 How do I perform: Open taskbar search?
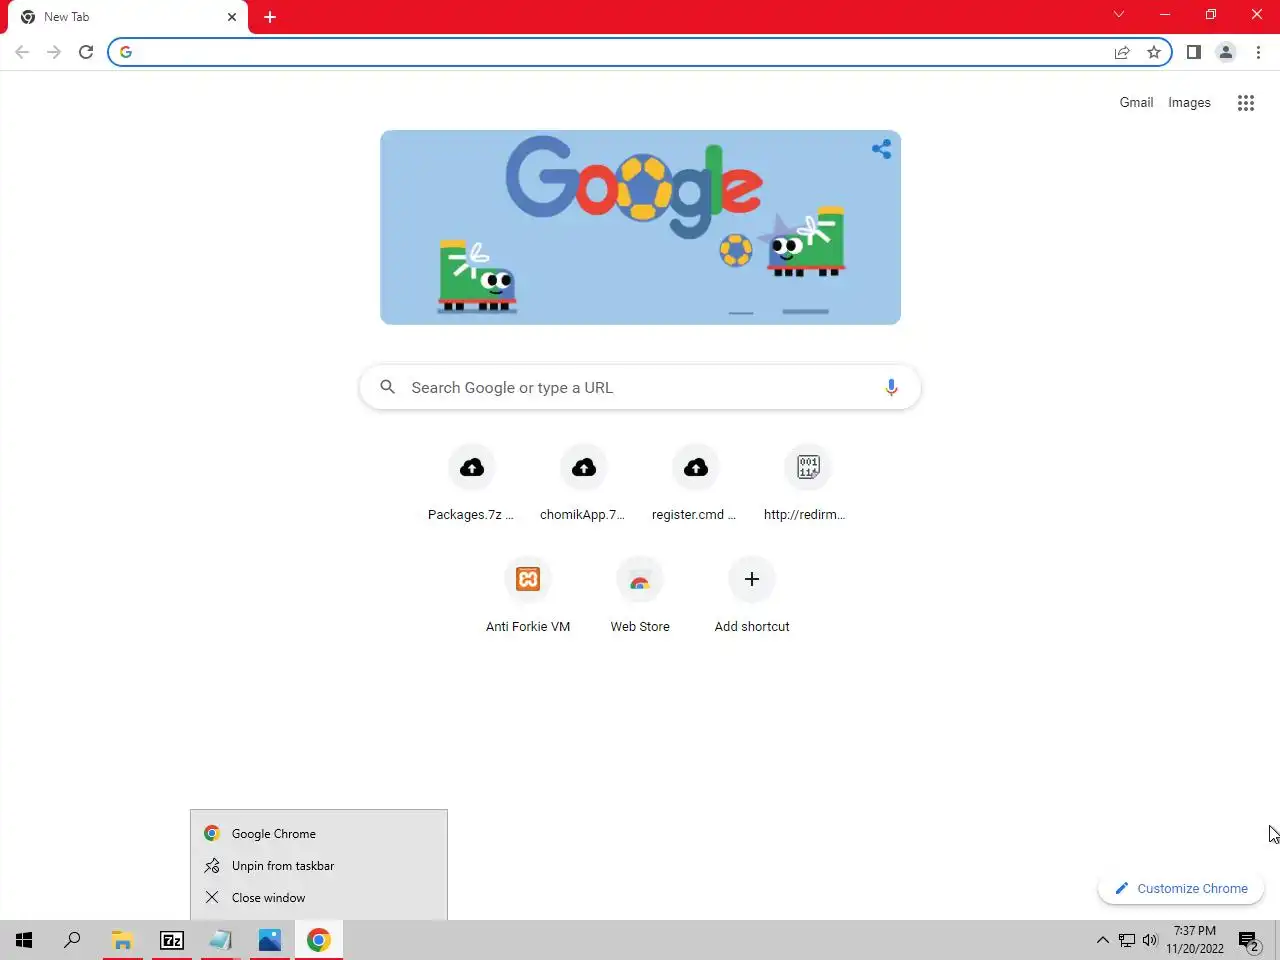click(72, 940)
